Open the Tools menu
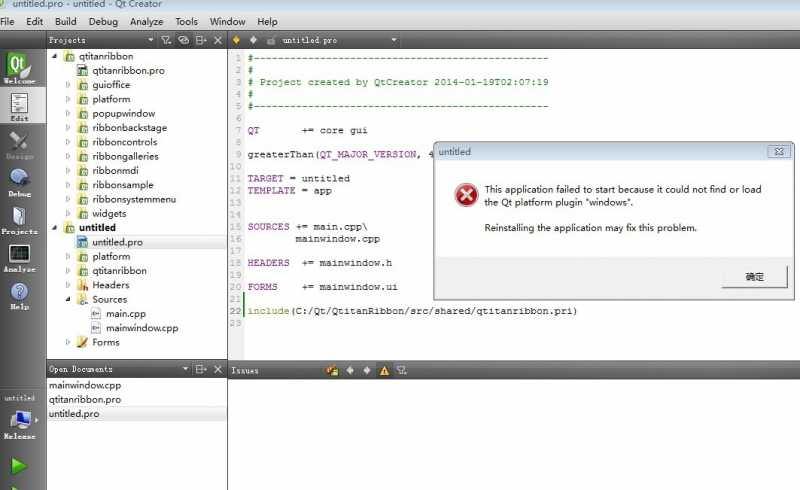Image resolution: width=800 pixels, height=490 pixels. [186, 21]
